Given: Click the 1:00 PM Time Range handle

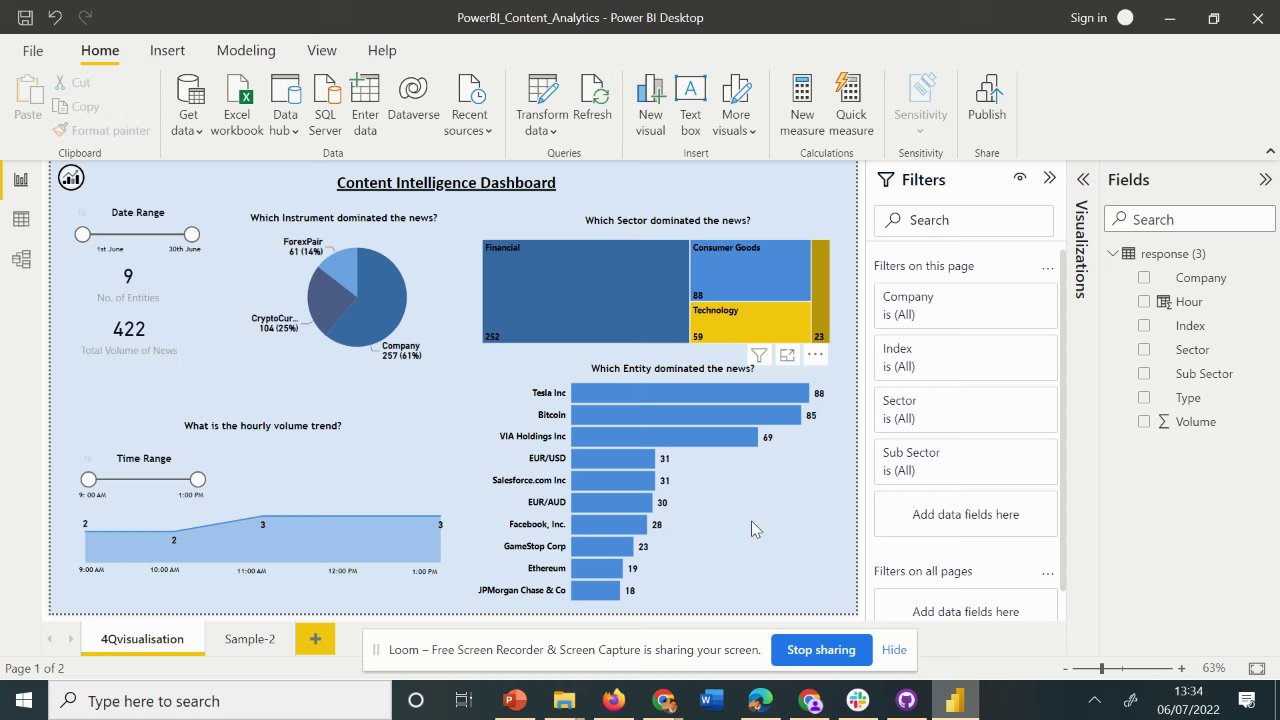Looking at the screenshot, I should [x=198, y=480].
